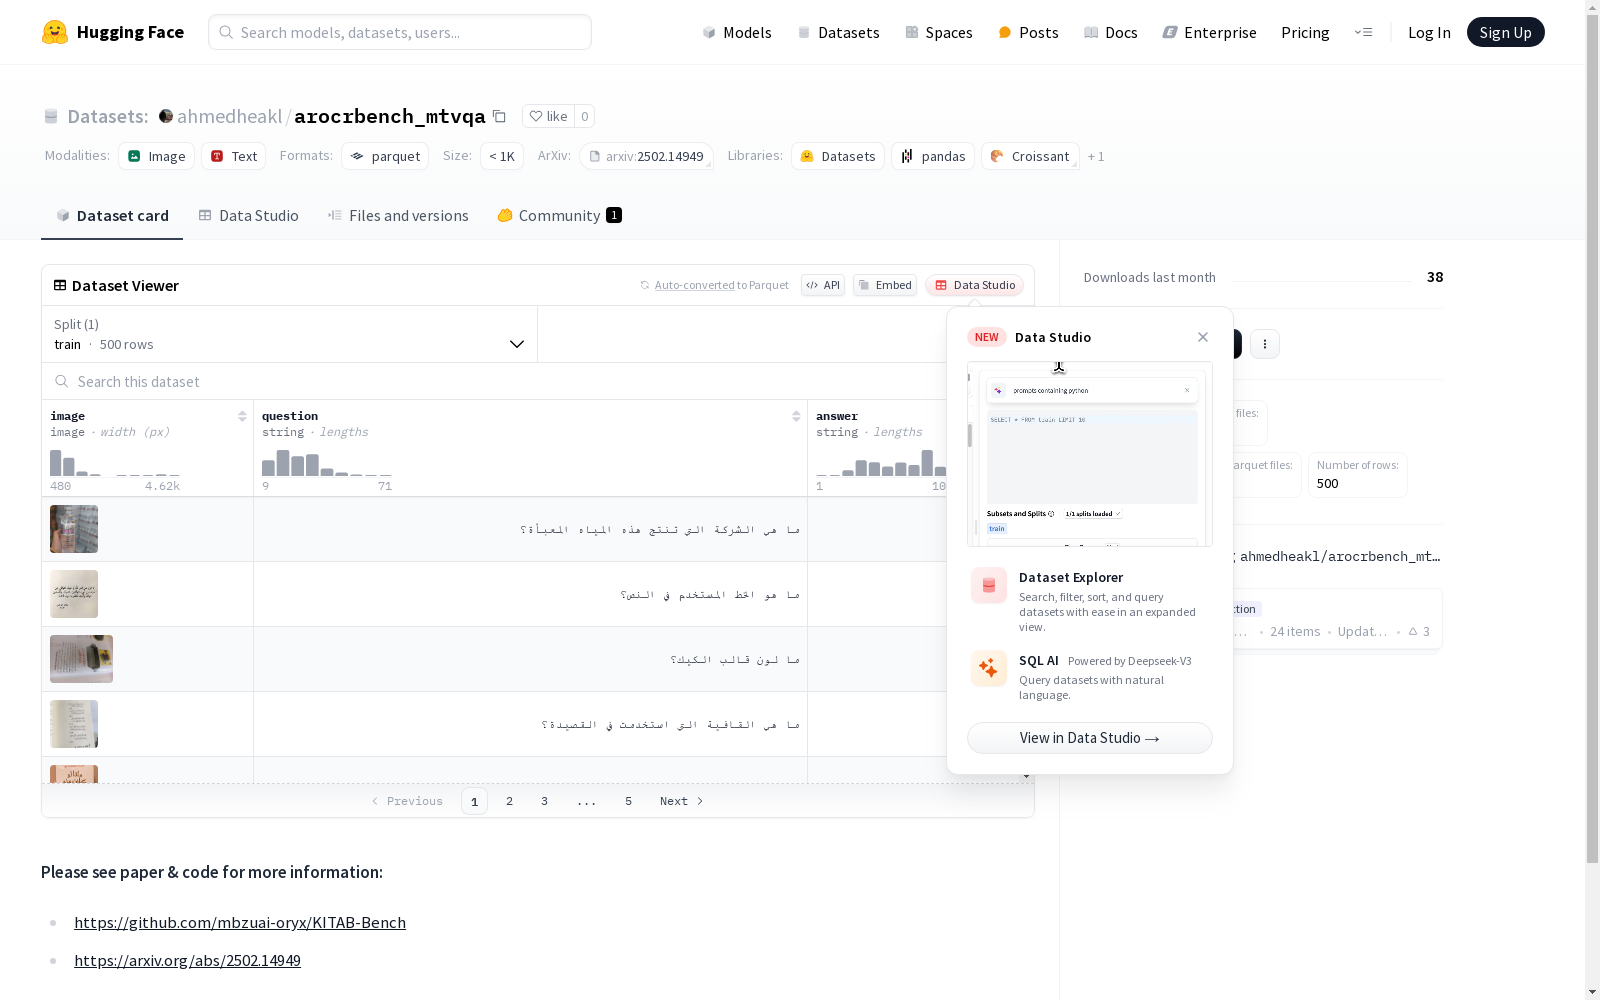Open the KITAB-Bench GitHub link
The image size is (1600, 1000).
coord(240,922)
